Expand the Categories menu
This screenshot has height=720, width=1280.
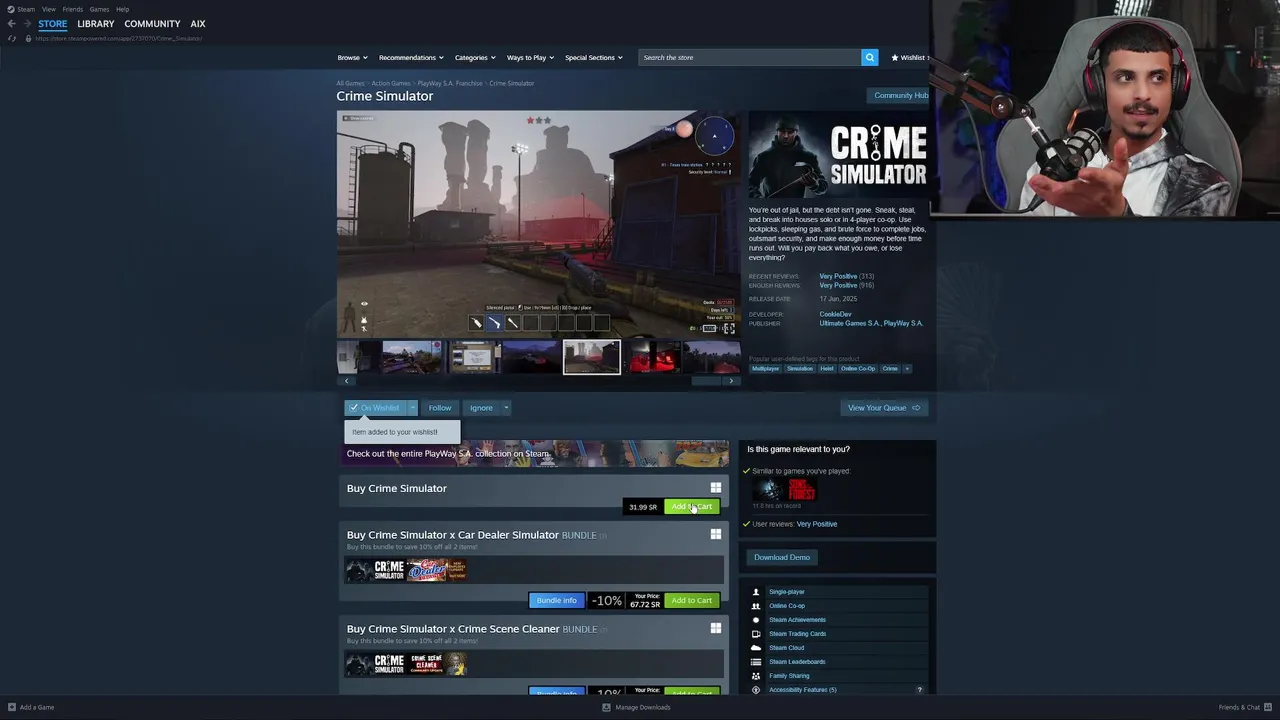(475, 57)
